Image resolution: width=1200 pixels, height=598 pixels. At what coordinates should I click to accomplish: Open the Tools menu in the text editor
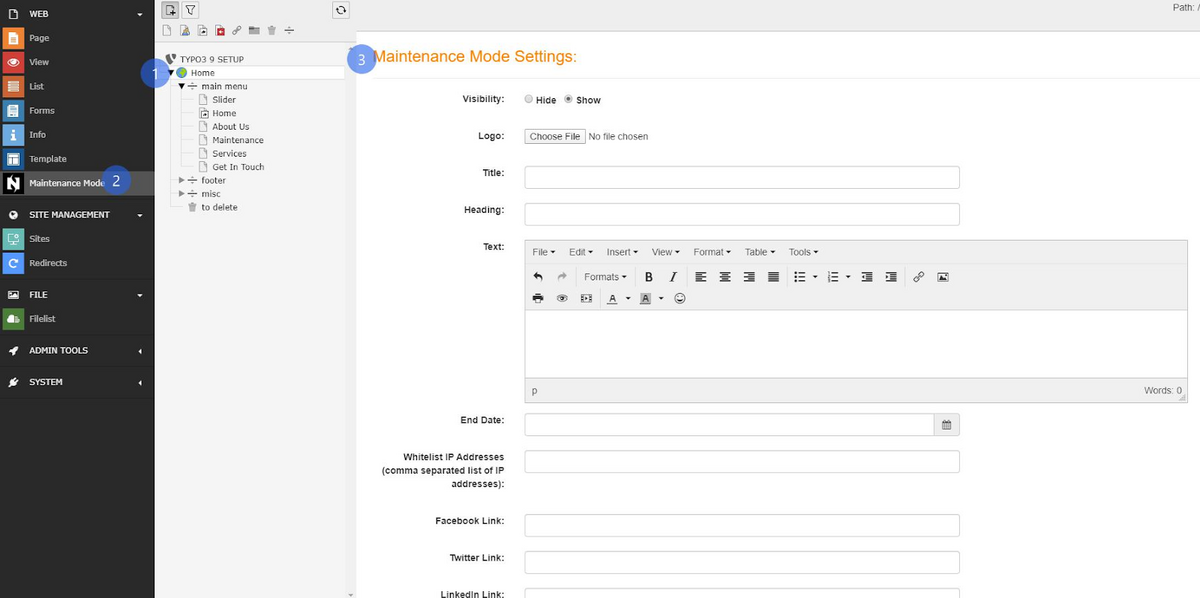(802, 252)
